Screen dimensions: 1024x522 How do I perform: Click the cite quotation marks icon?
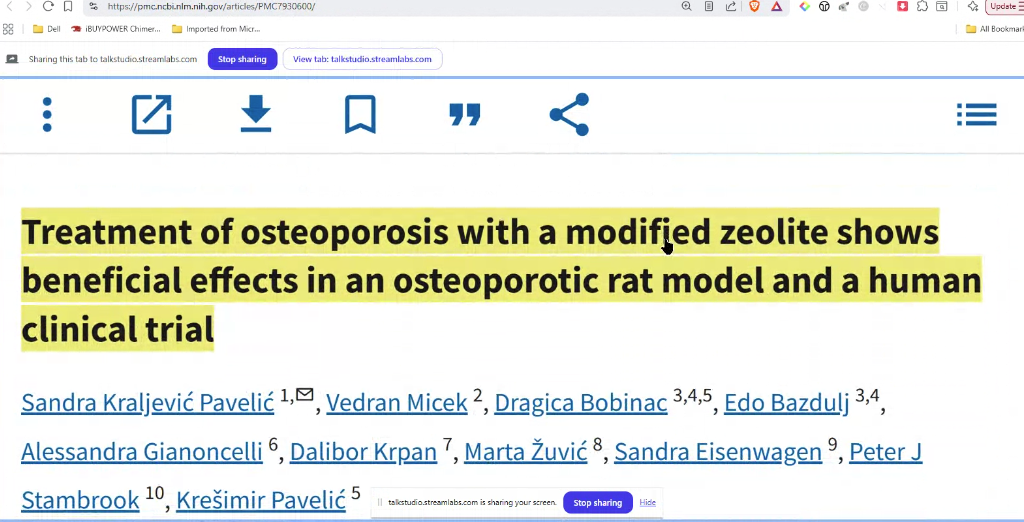pyautogui.click(x=465, y=115)
